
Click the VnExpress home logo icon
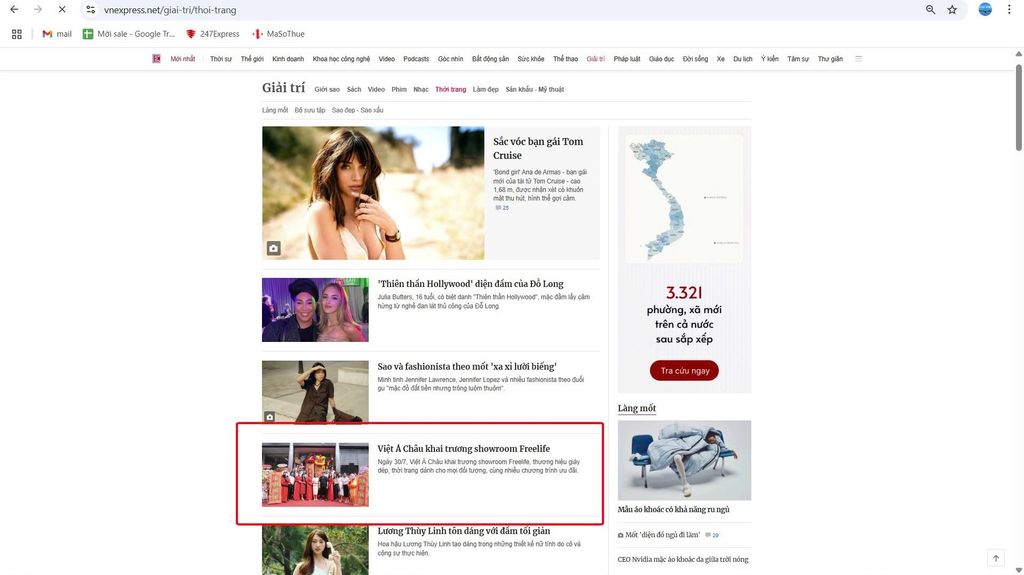[x=156, y=59]
